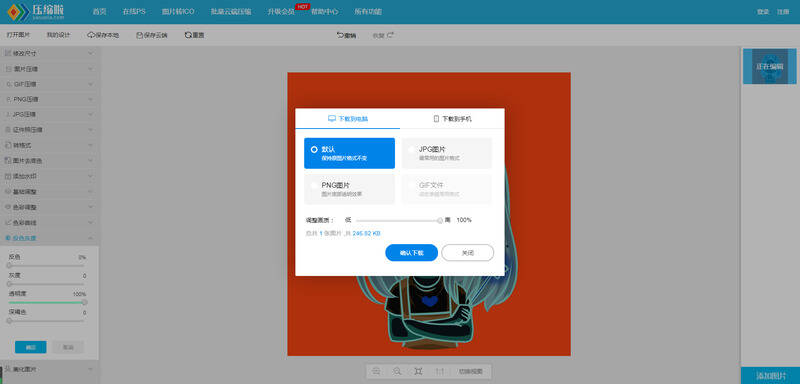
Task: Click the 图片去底色 sidebar icon
Action: coord(8,161)
